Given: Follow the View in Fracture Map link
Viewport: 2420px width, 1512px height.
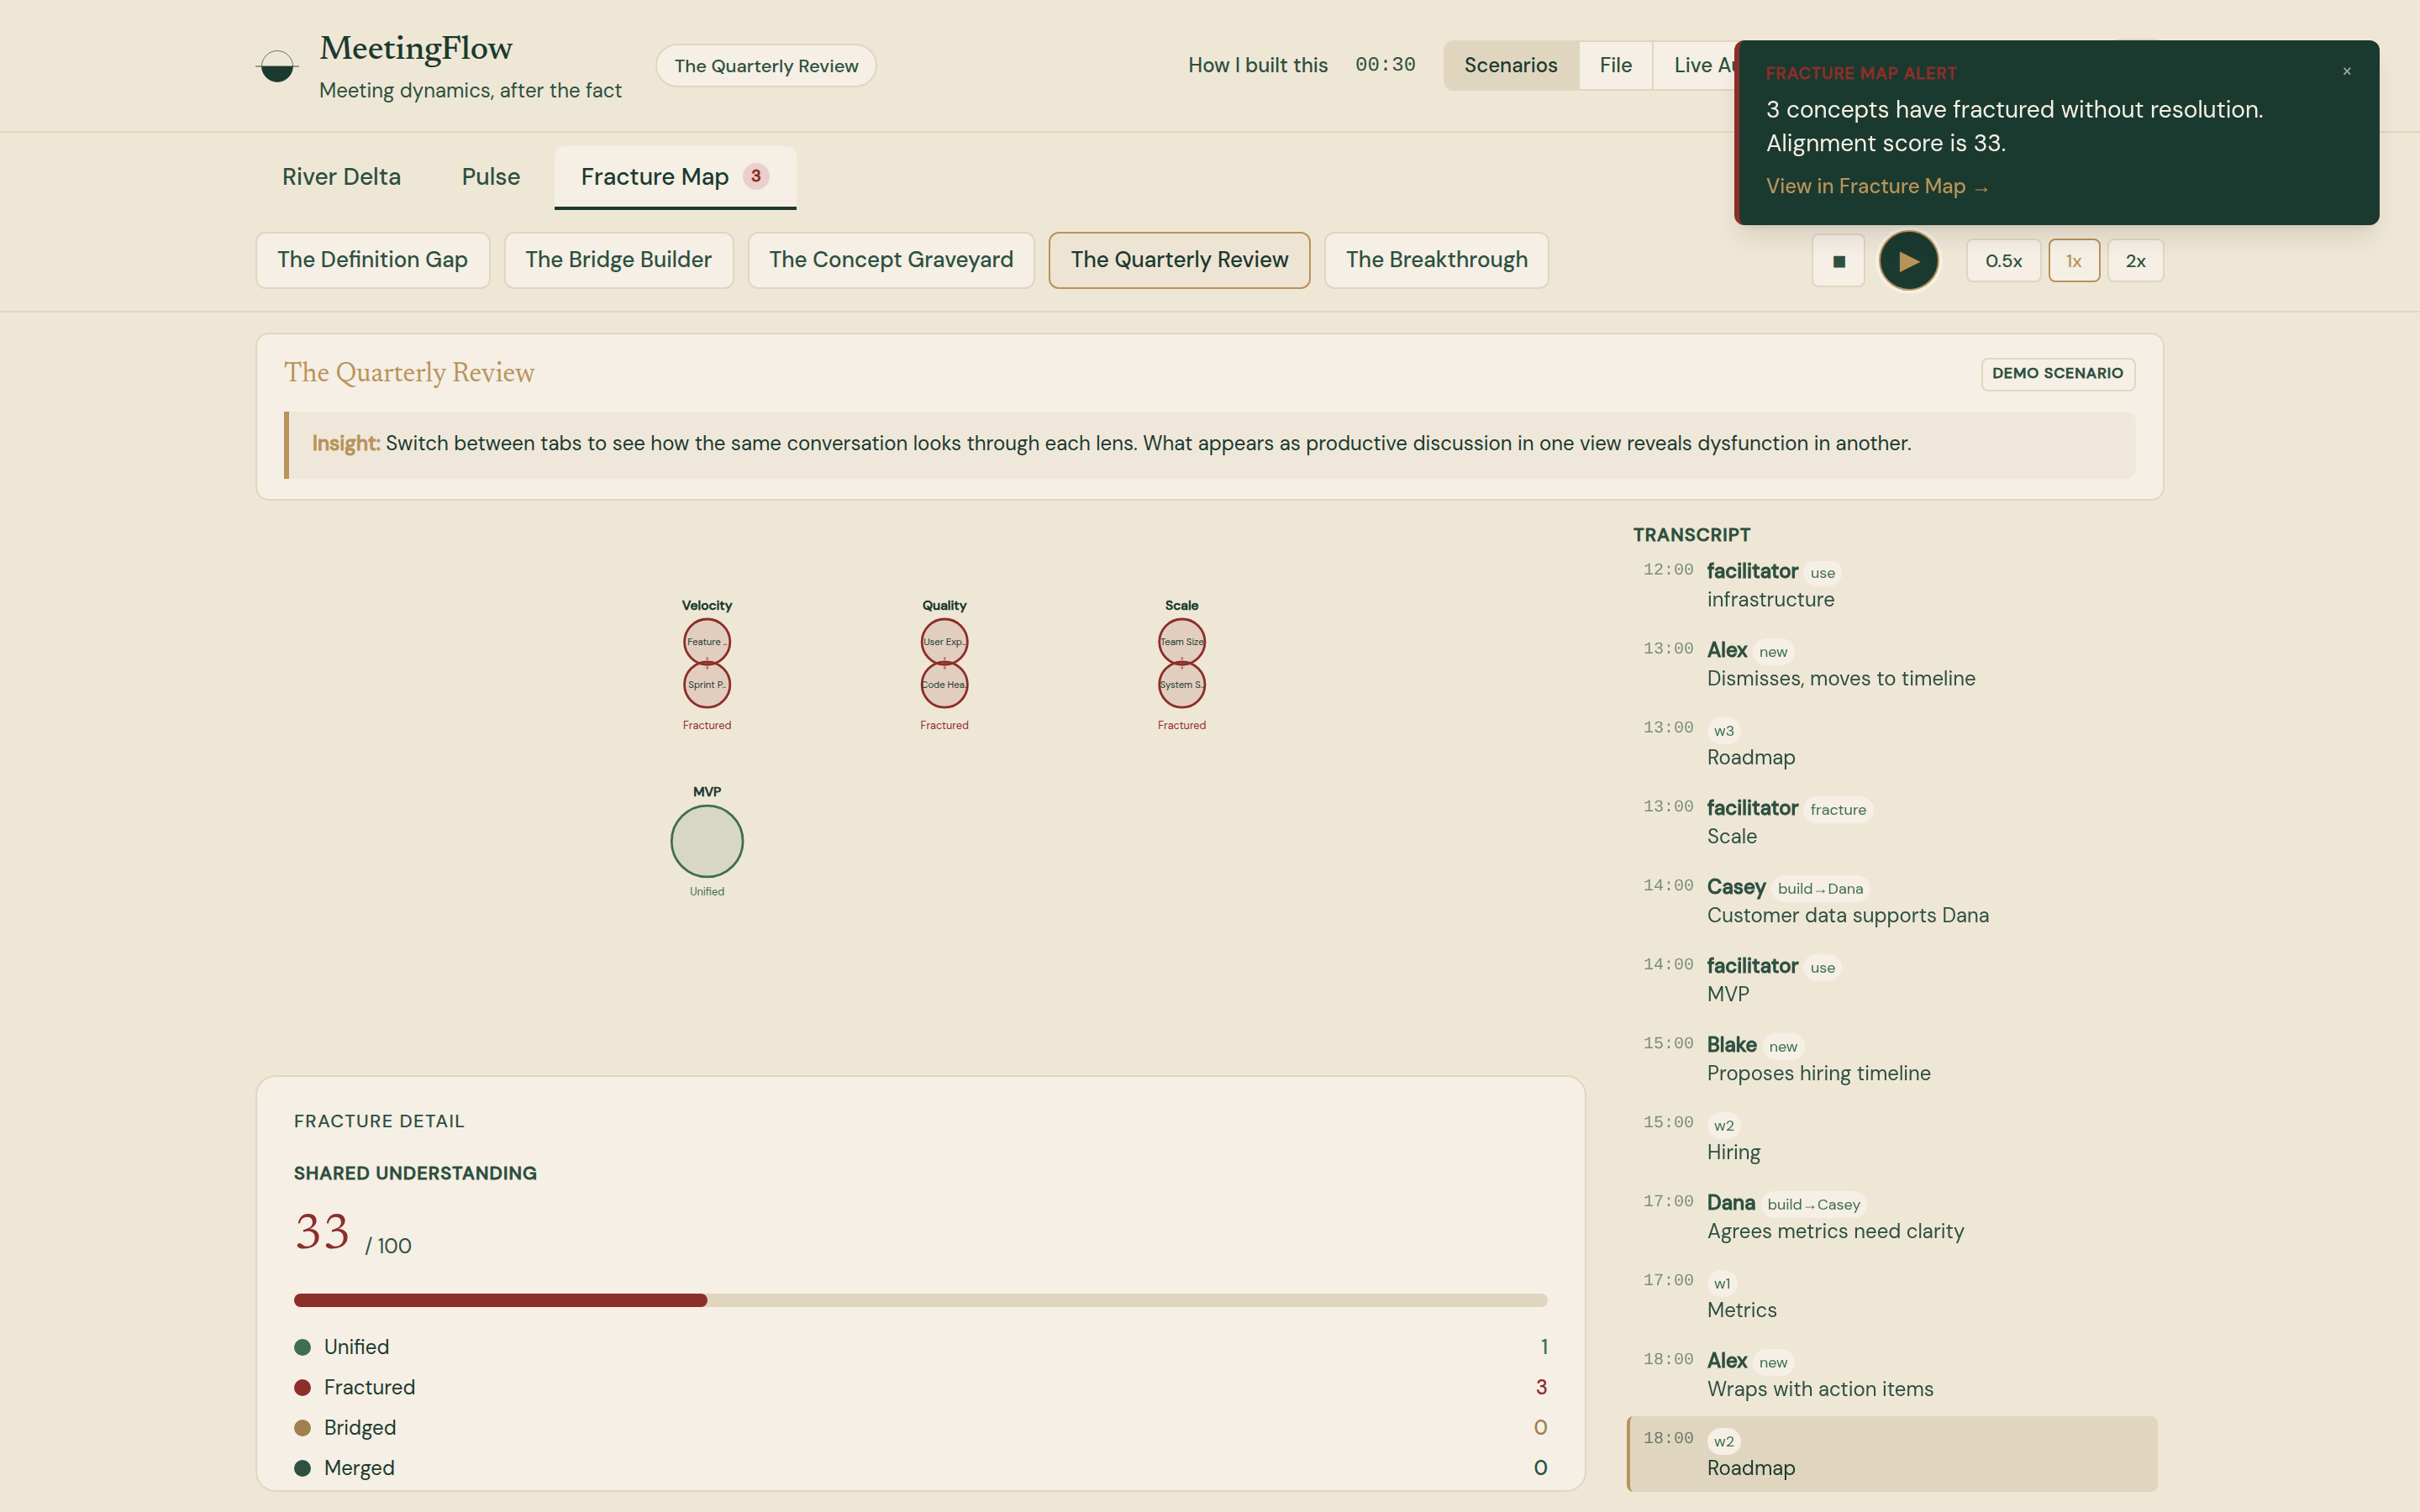Looking at the screenshot, I should [x=1877, y=186].
